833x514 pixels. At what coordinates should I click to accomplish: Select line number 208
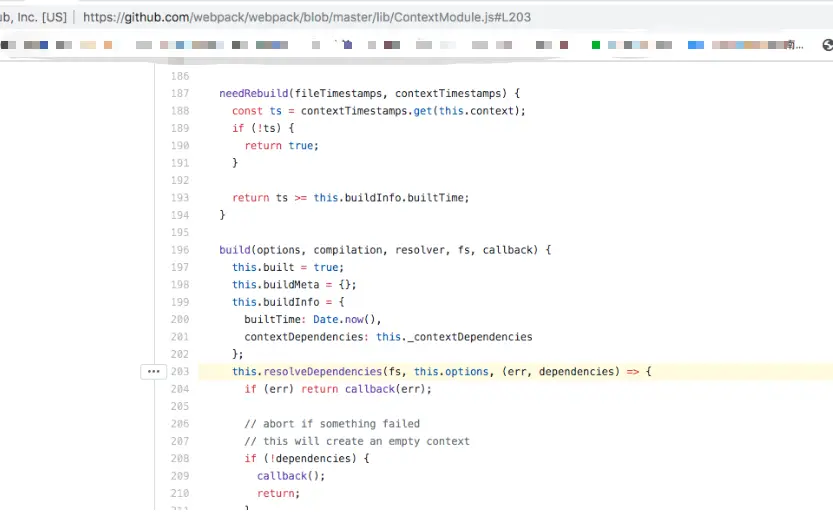(x=180, y=459)
